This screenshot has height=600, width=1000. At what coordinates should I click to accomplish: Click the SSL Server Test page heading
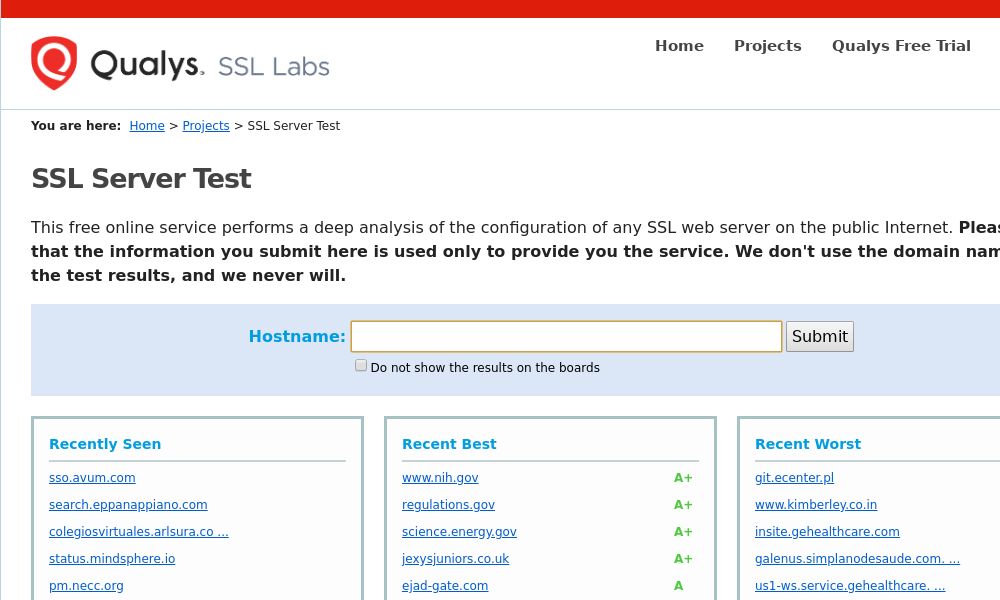coord(141,179)
